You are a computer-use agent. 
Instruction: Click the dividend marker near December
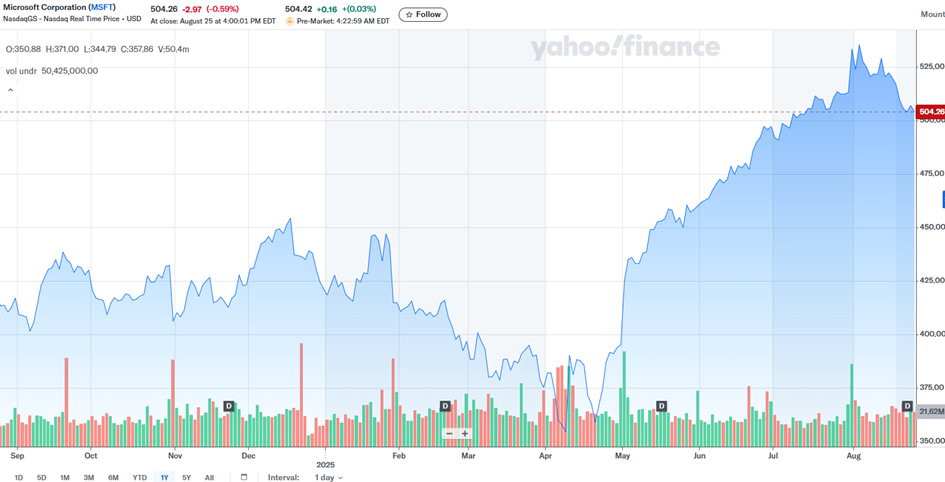click(229, 406)
